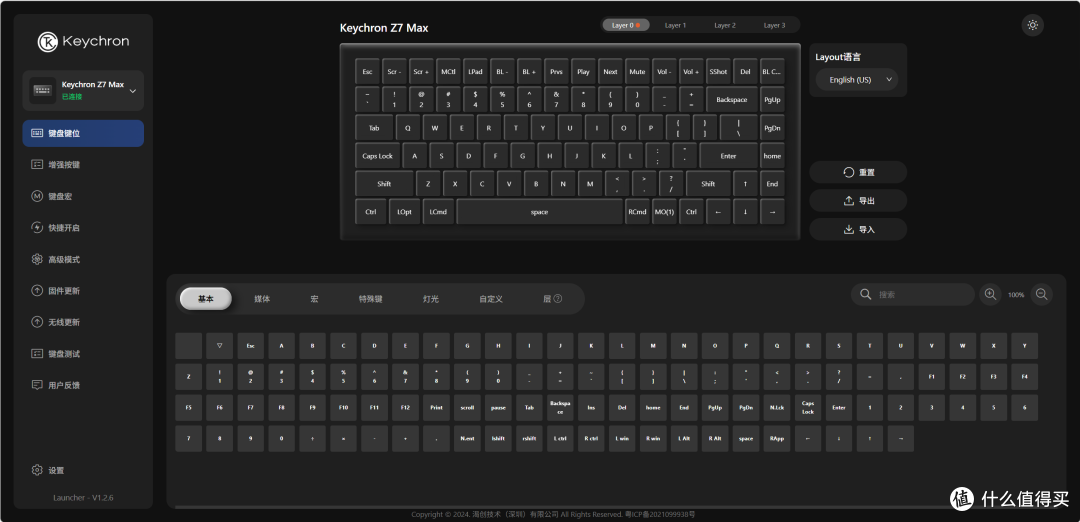Select the LPad key on the keyboard layout
This screenshot has width=1080, height=522.
(475, 72)
